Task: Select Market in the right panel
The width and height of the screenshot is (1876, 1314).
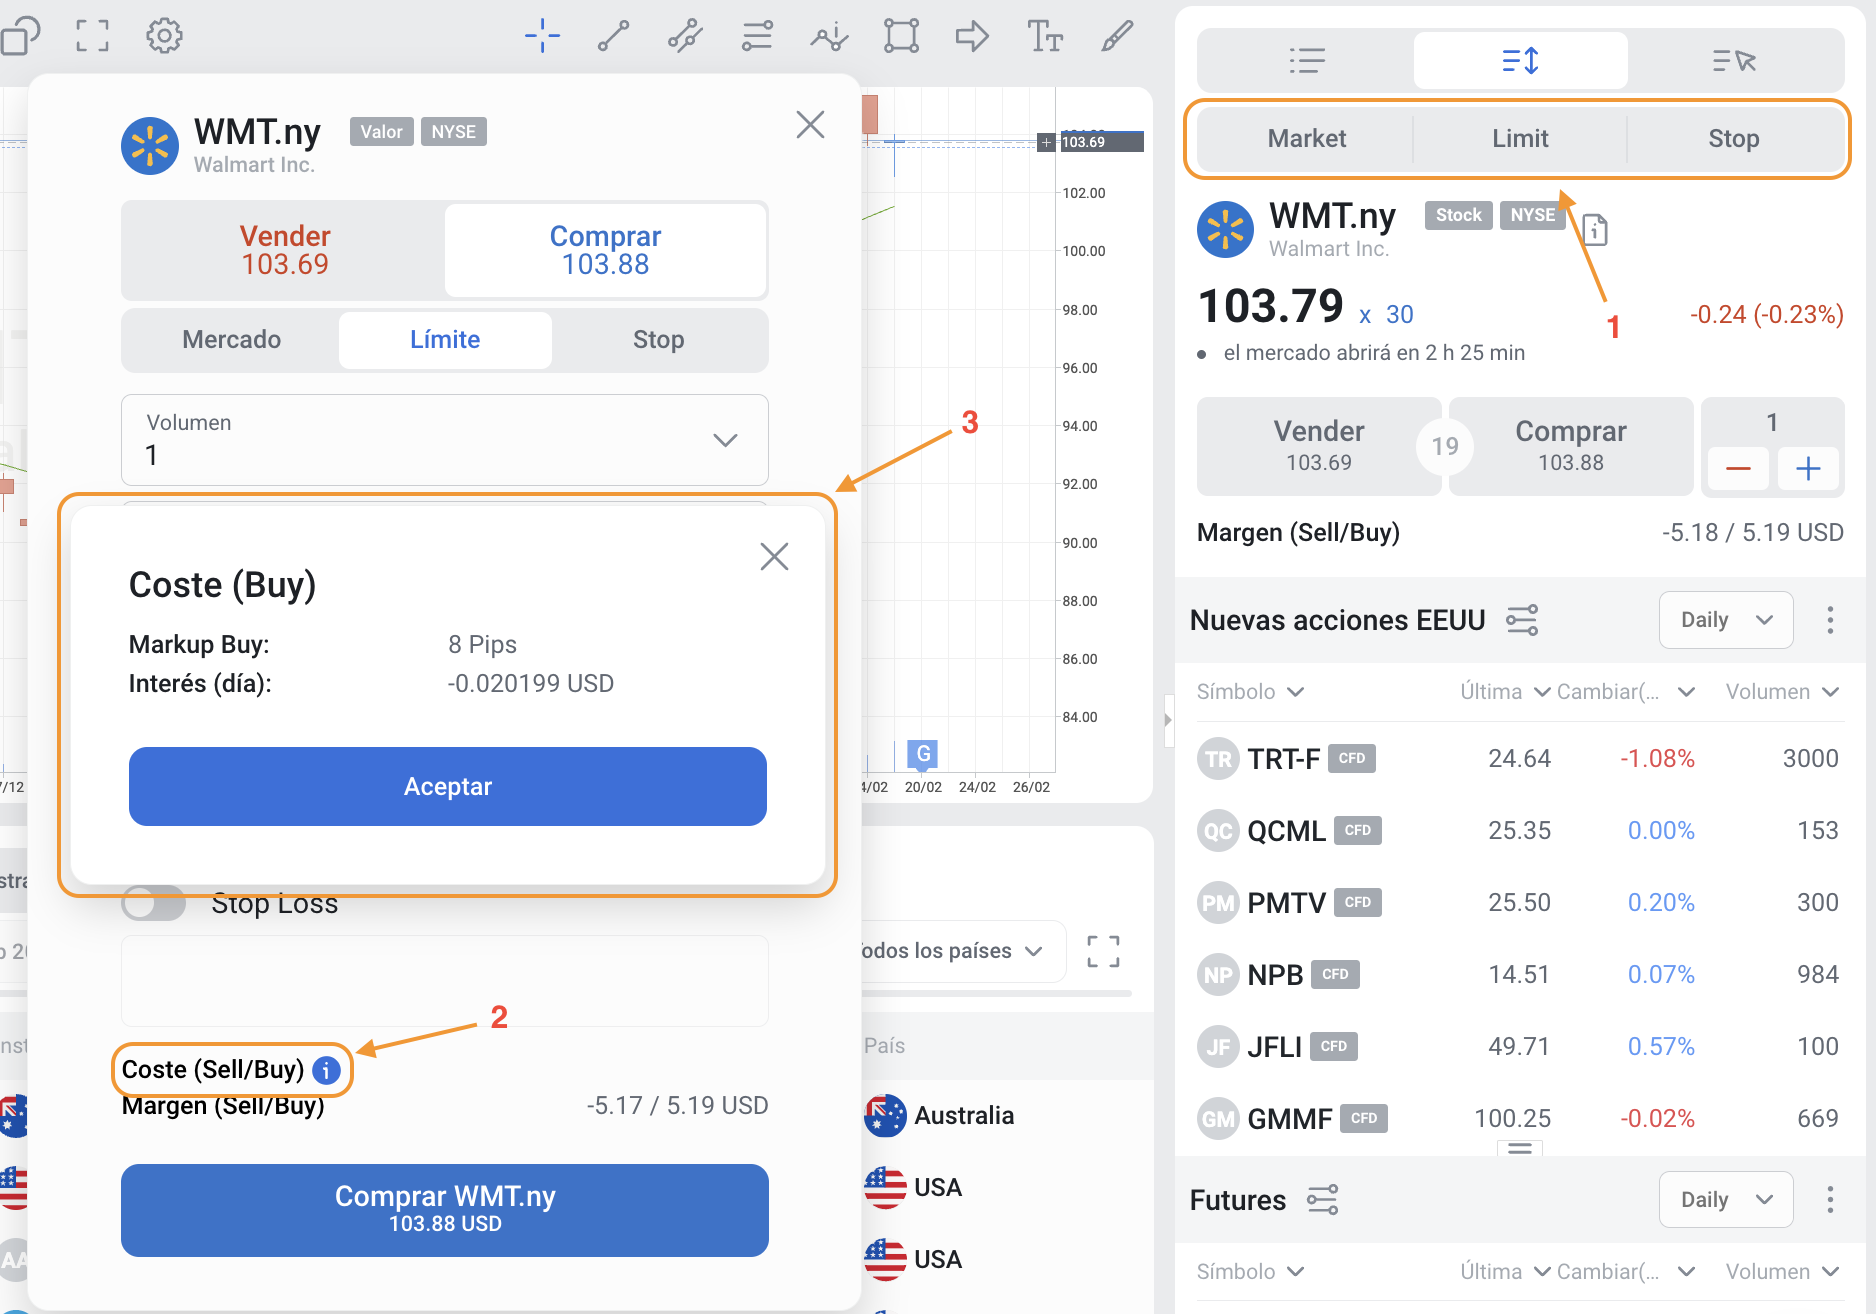Action: pyautogui.click(x=1306, y=139)
